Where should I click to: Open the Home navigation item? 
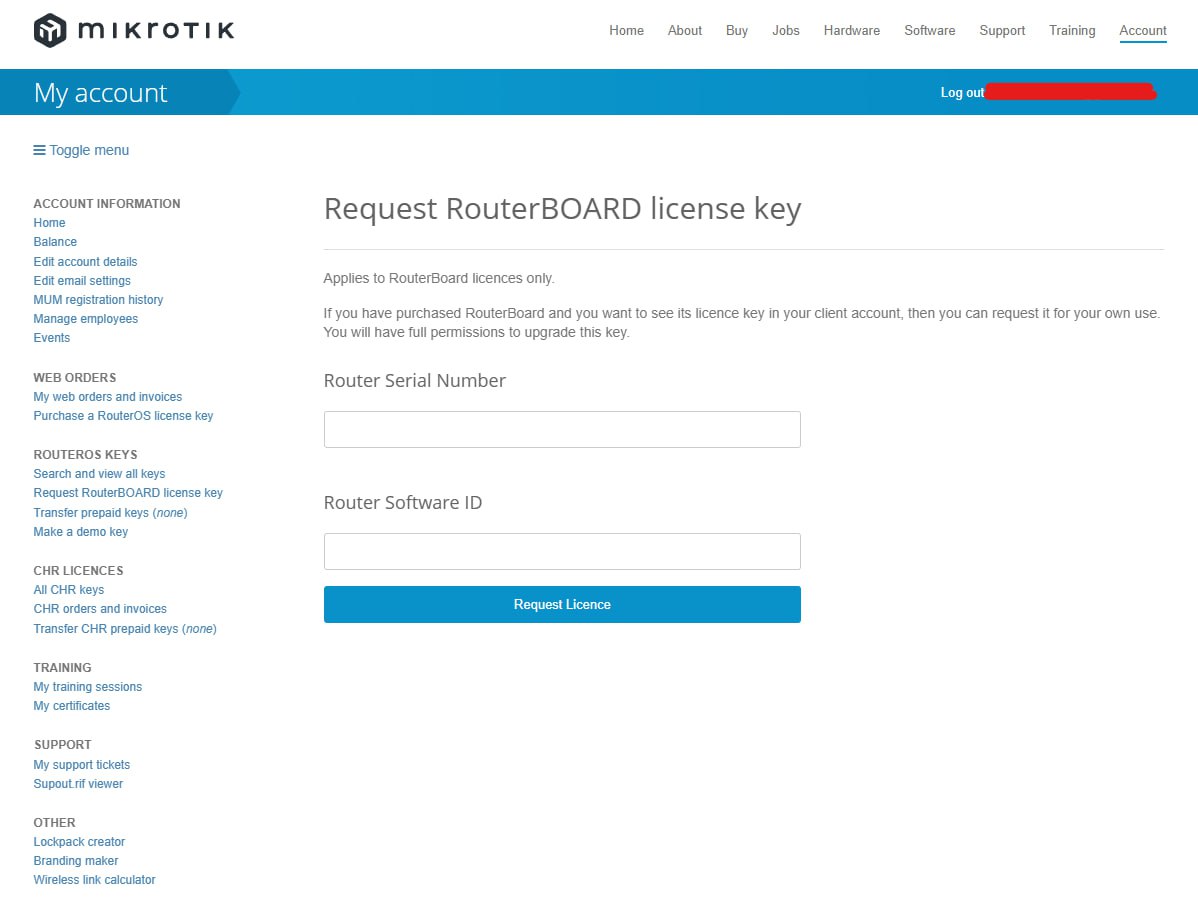[x=626, y=31]
